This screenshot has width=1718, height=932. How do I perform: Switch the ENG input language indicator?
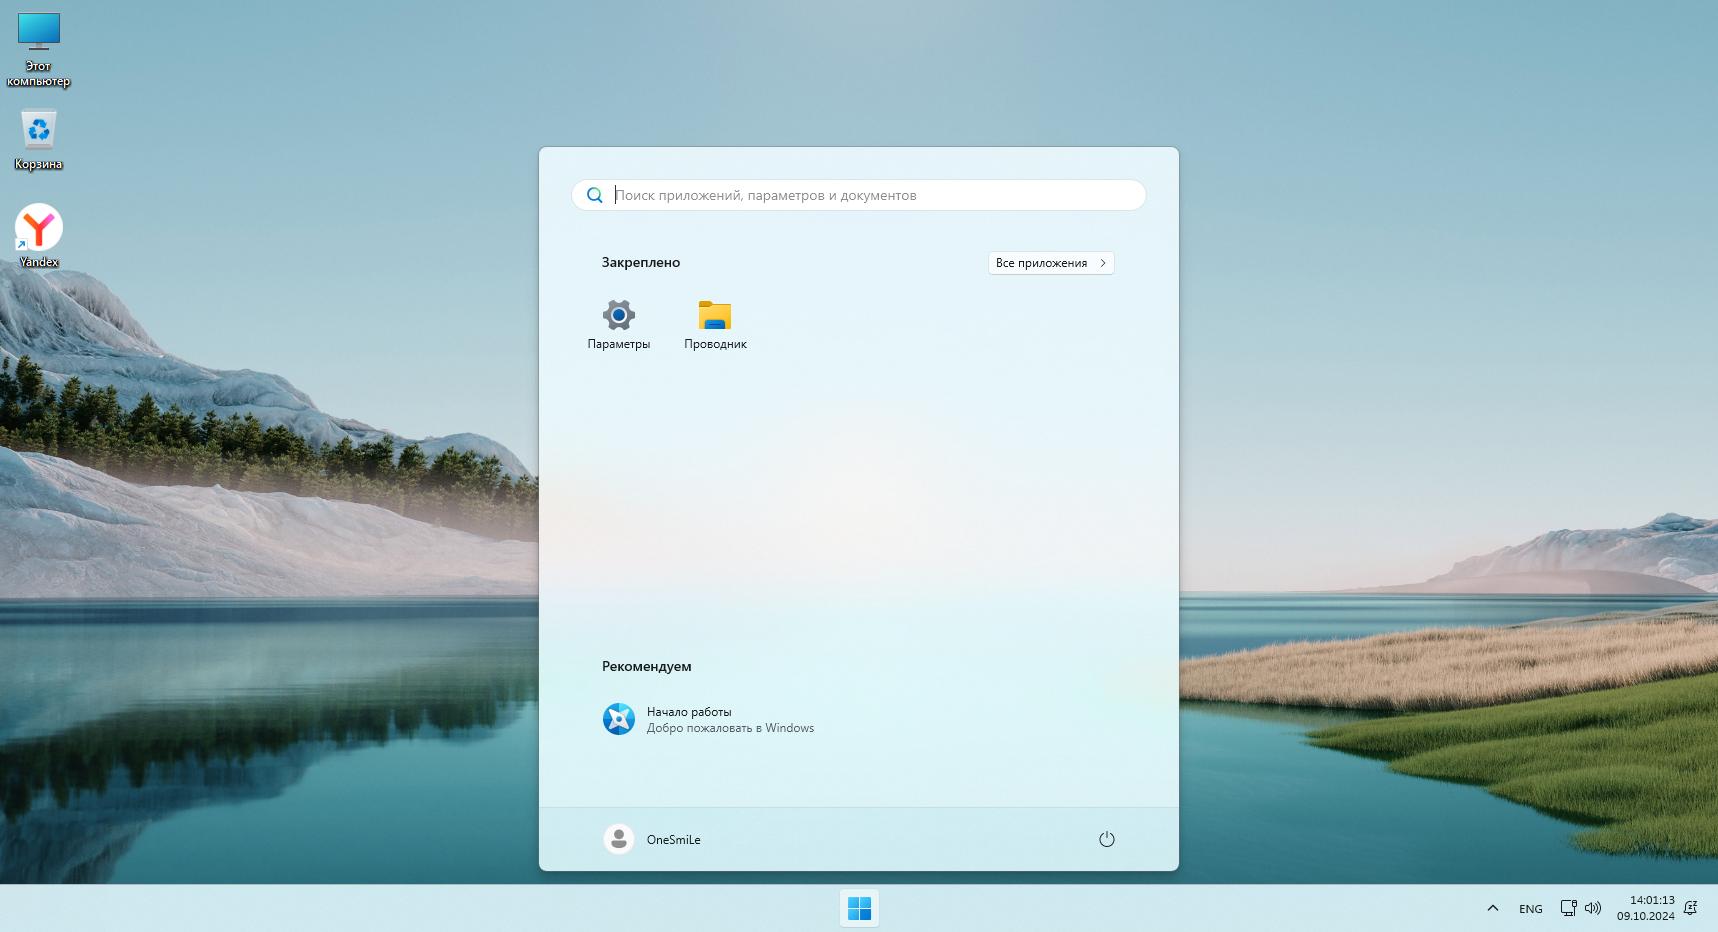1530,909
